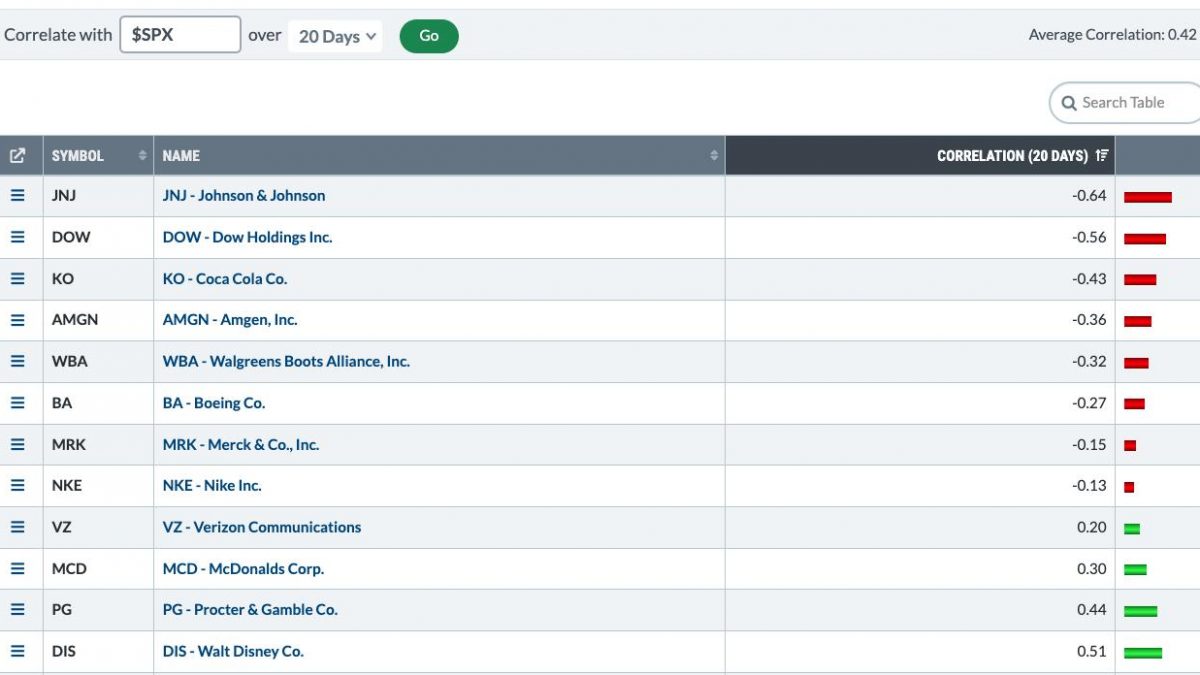The image size is (1200, 675).
Task: Open the NKE - Nike Inc. link
Action: pyautogui.click(x=212, y=485)
